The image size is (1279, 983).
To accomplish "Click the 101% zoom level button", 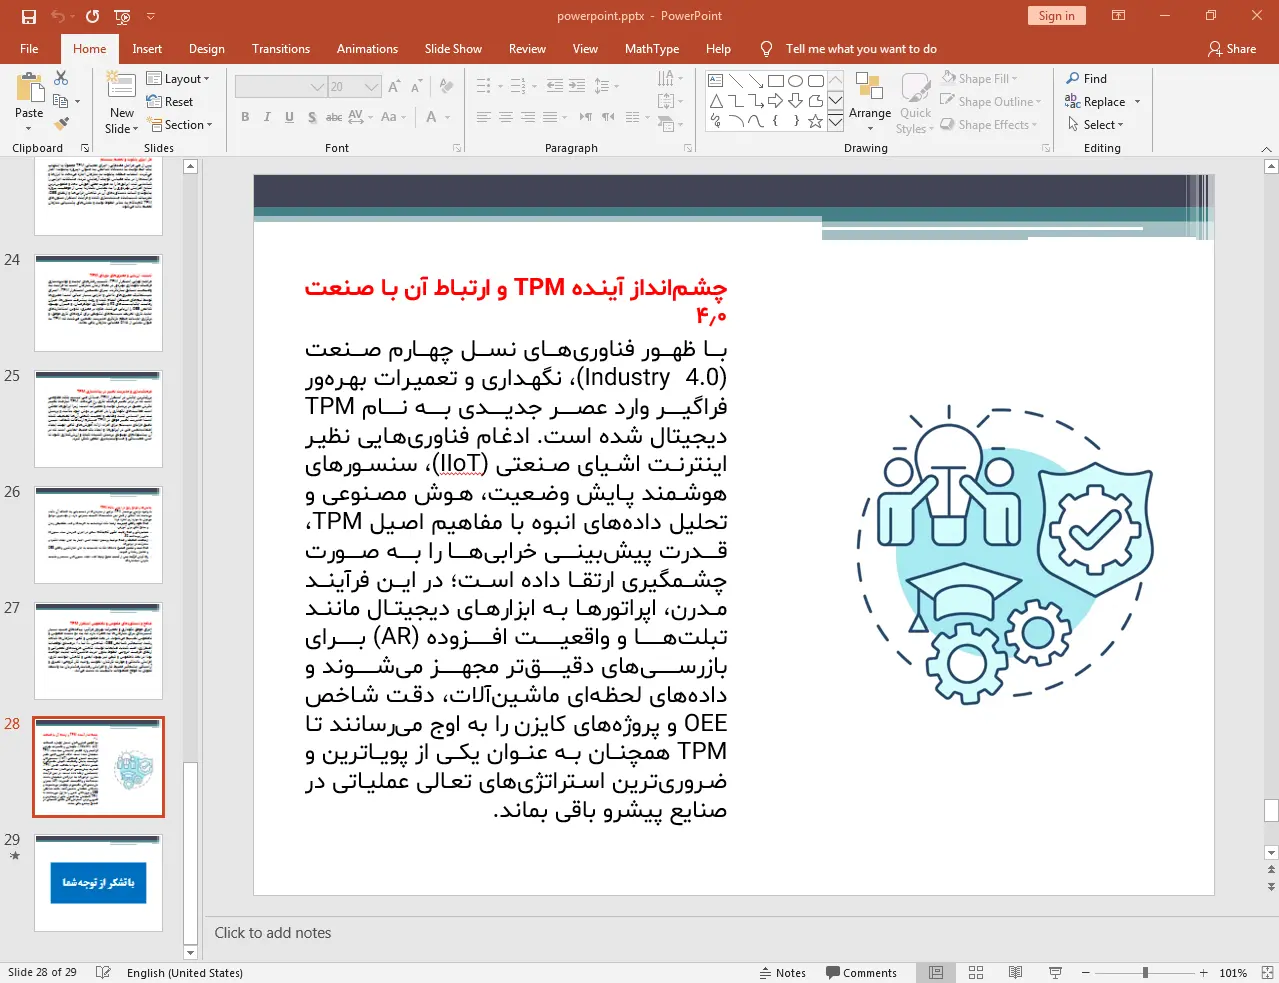I will (1233, 972).
